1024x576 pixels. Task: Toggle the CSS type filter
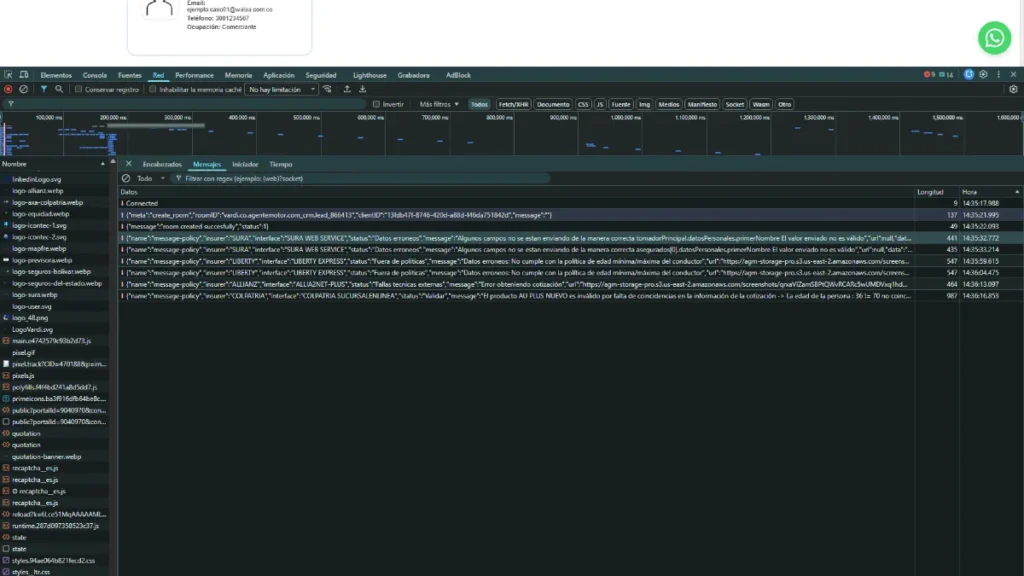(x=583, y=104)
